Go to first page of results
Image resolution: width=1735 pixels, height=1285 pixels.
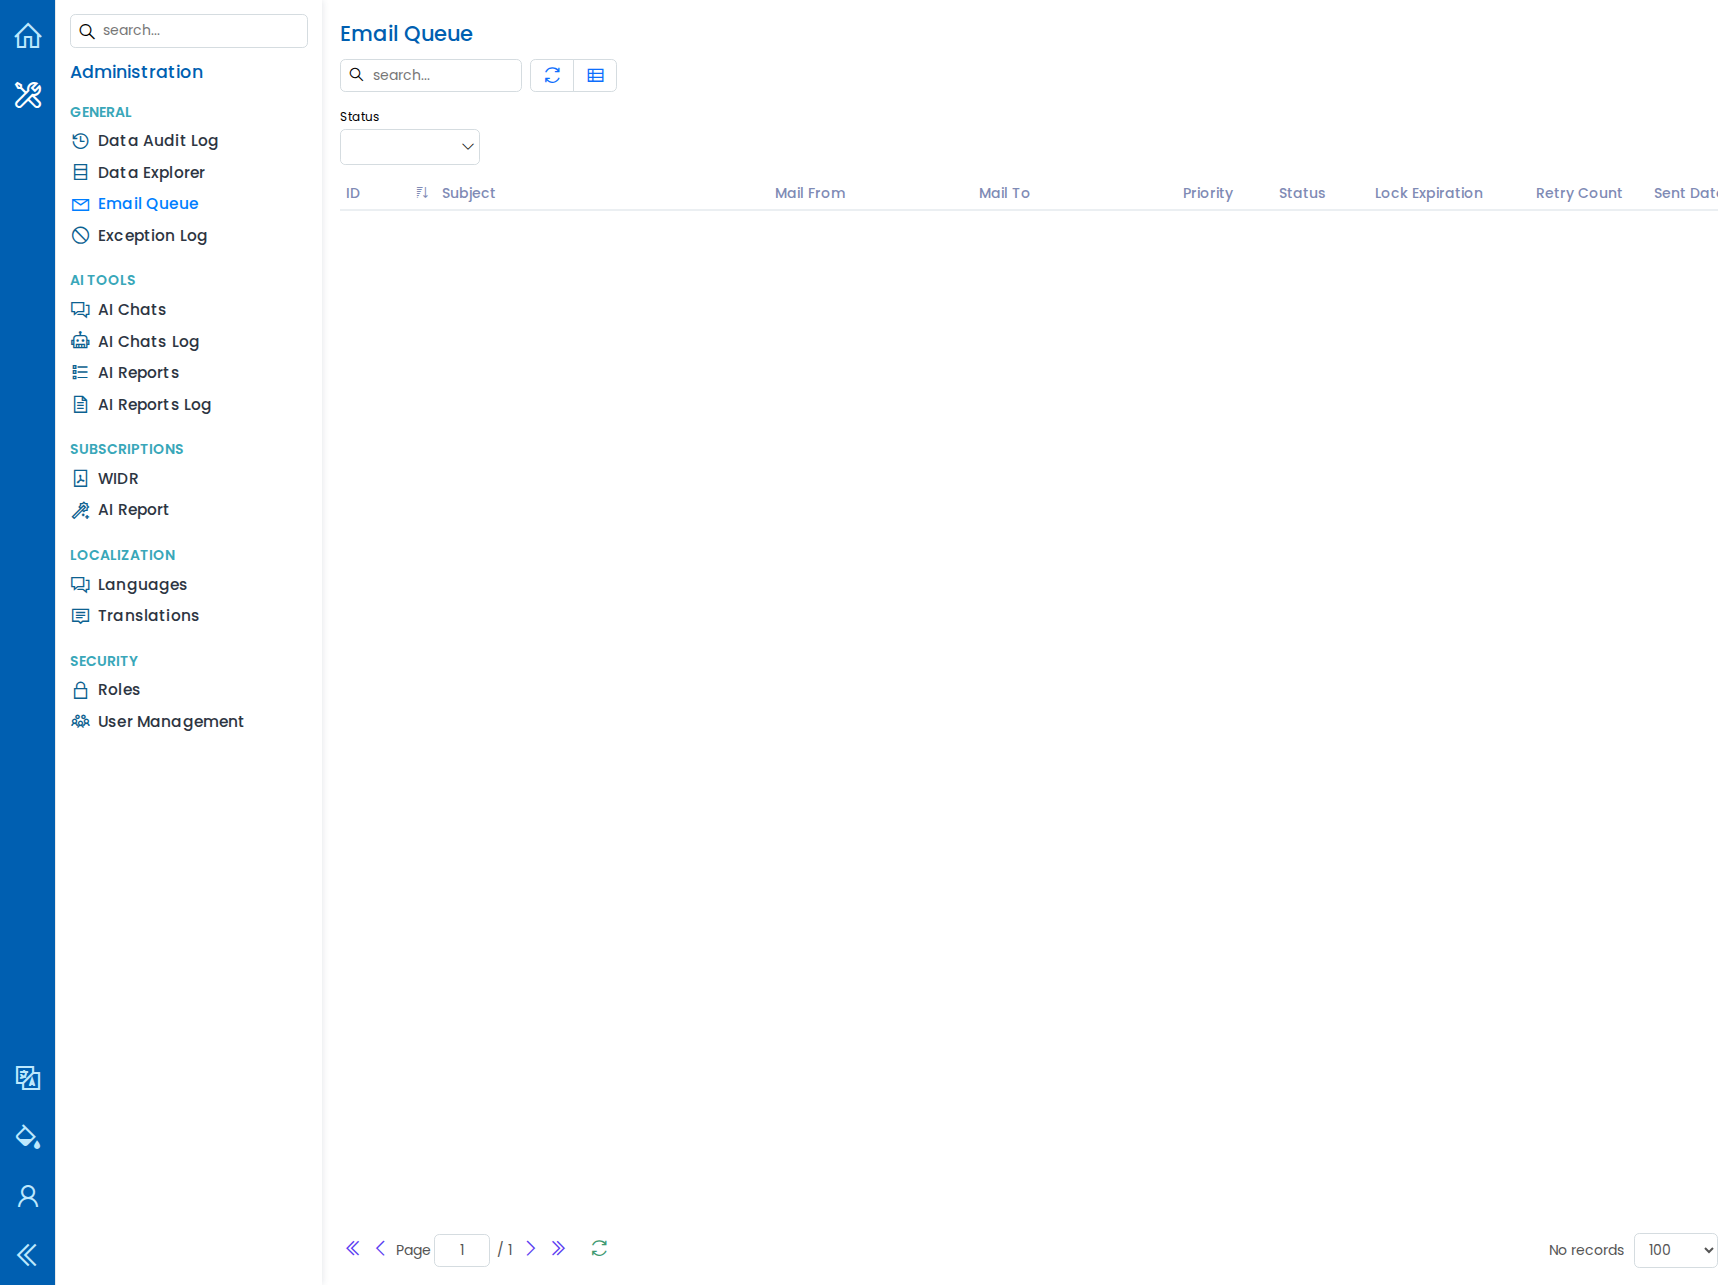pos(353,1248)
